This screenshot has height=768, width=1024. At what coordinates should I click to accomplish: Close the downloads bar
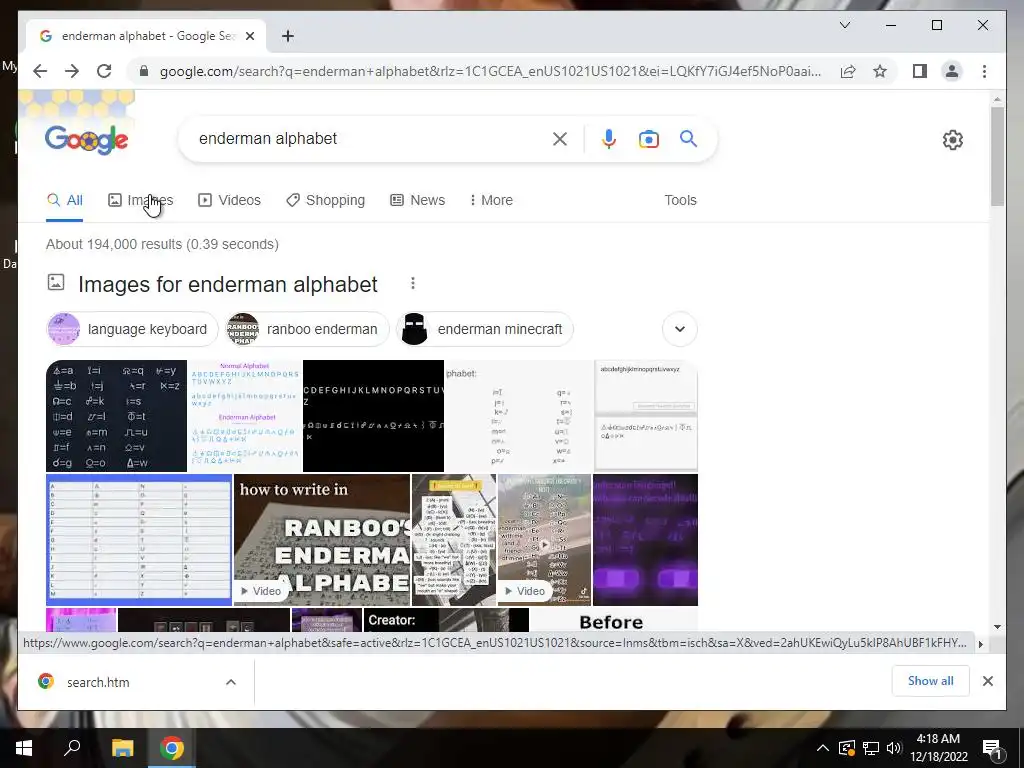pos(987,681)
